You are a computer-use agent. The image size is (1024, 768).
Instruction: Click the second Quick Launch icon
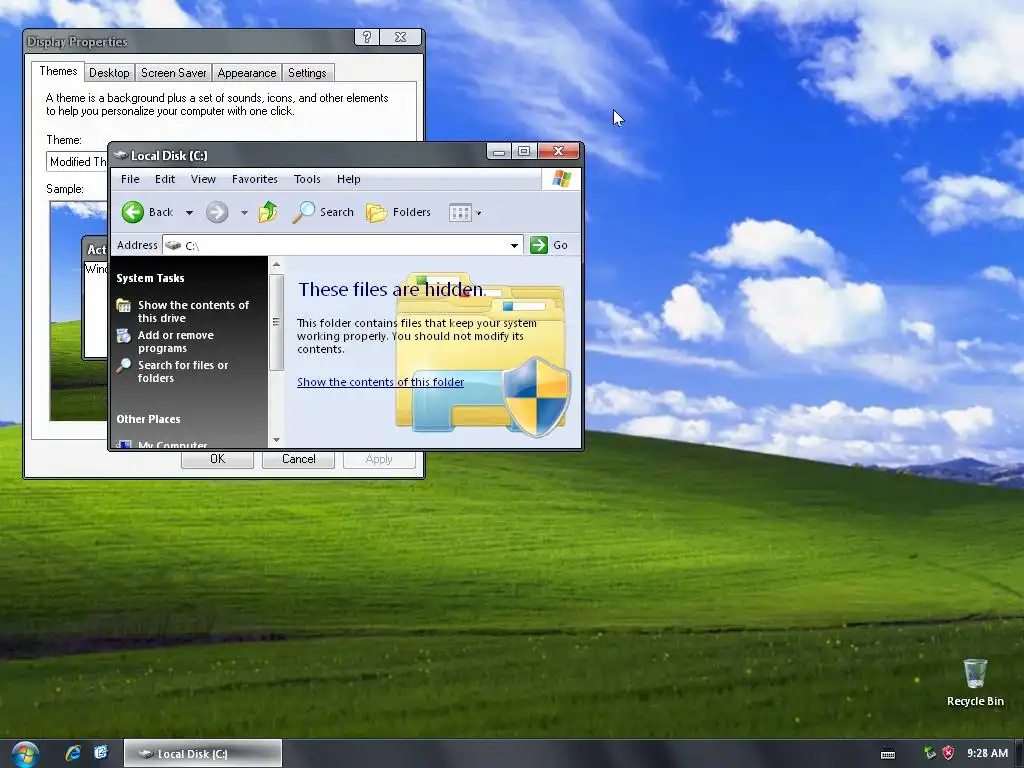(101, 753)
